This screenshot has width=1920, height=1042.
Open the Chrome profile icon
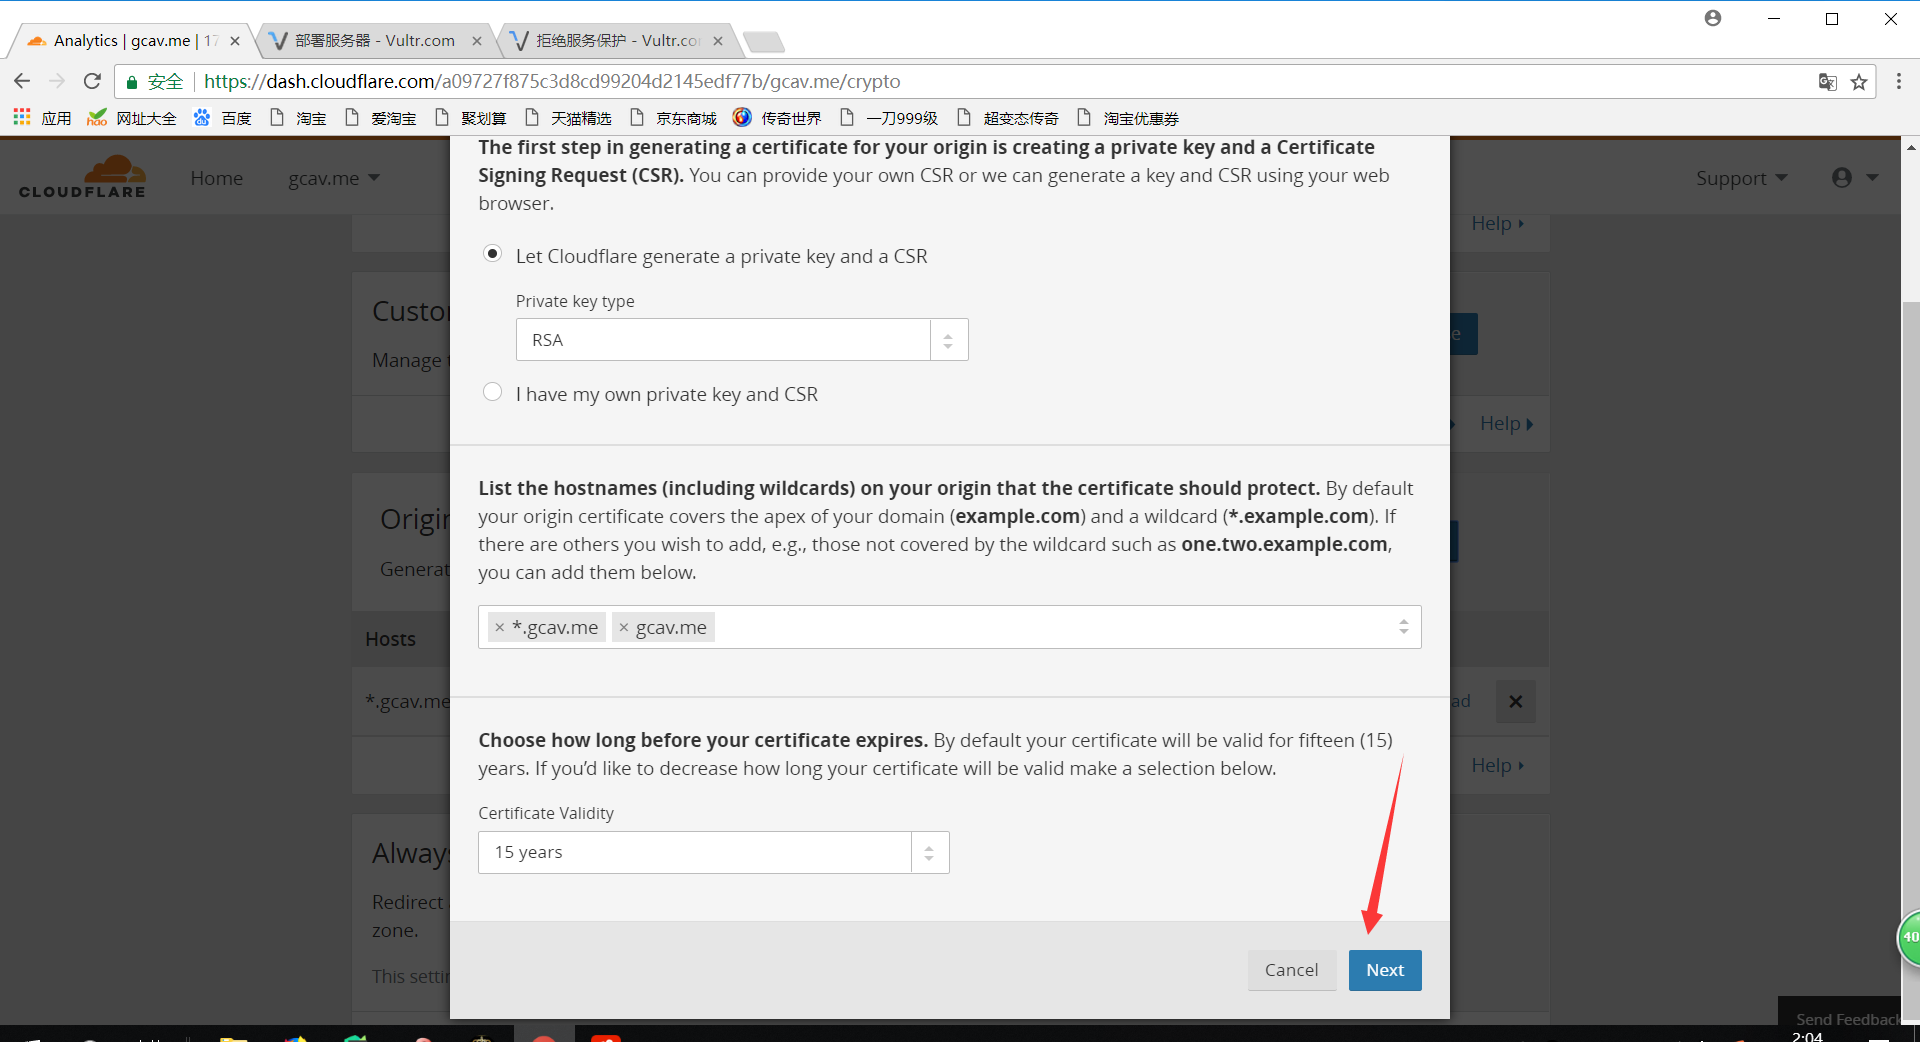point(1713,18)
